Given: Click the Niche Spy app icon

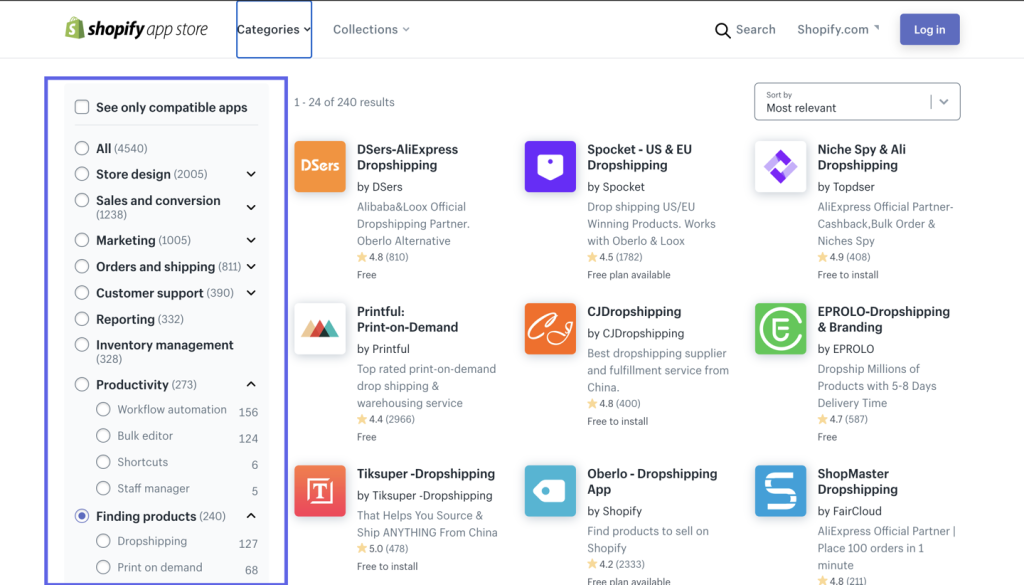Looking at the screenshot, I should [x=780, y=166].
